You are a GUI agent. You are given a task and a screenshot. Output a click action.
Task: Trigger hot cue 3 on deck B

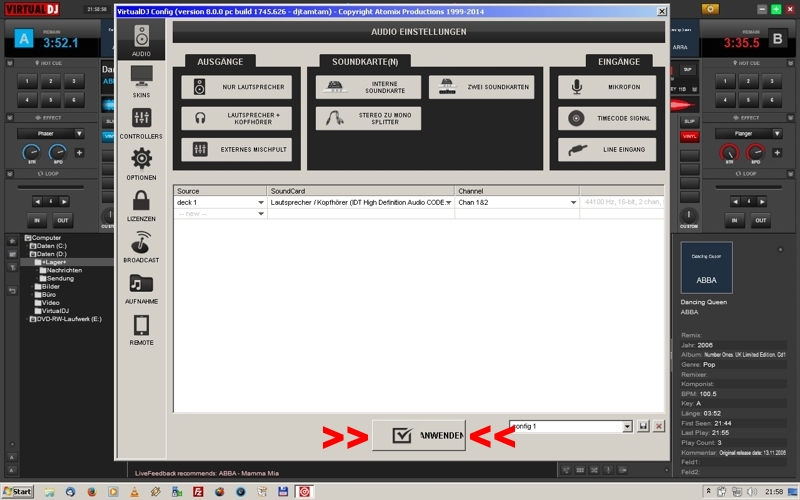pyautogui.click(x=772, y=81)
